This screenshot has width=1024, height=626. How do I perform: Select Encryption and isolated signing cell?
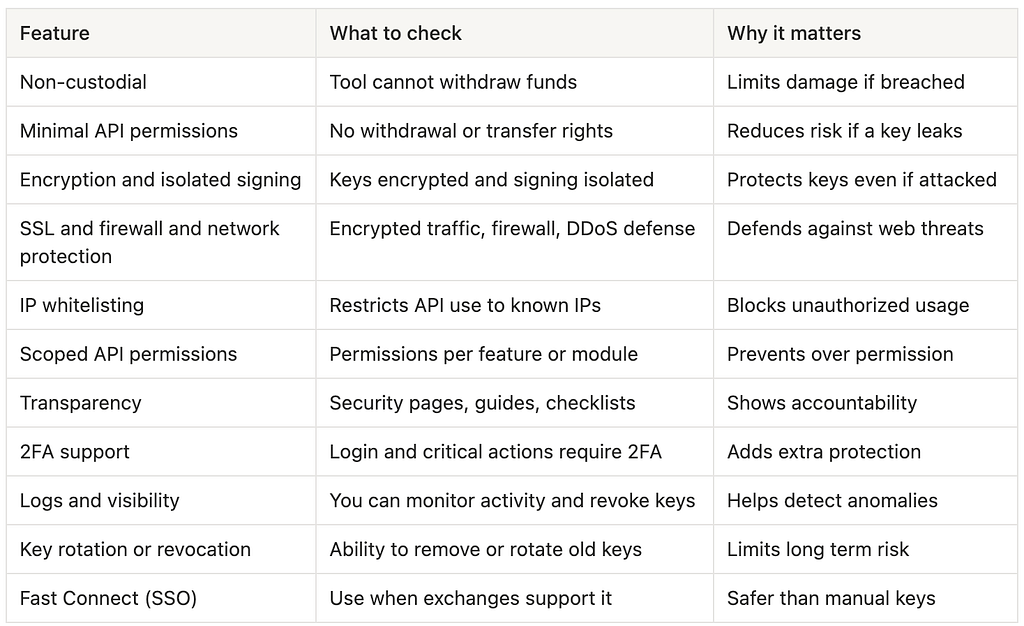pyautogui.click(x=161, y=180)
